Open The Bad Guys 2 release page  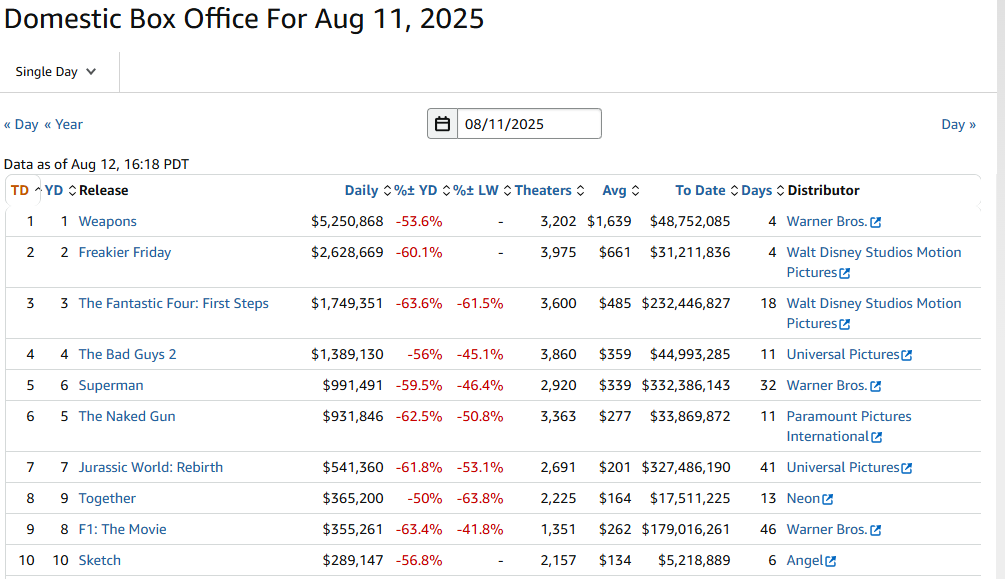click(x=128, y=354)
